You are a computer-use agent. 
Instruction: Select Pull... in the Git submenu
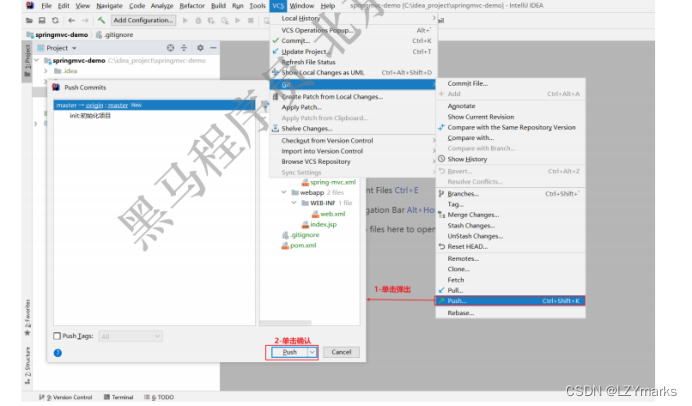pos(510,290)
